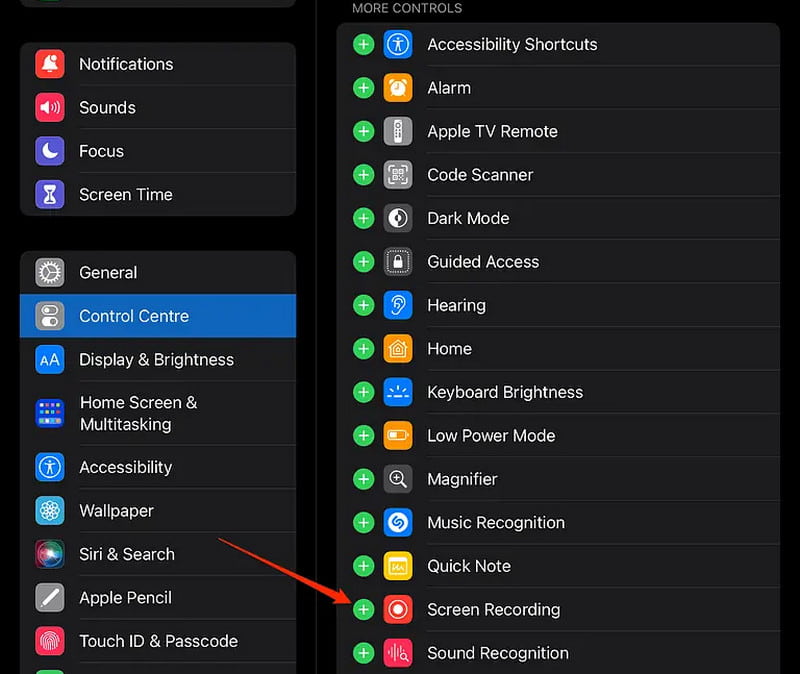Viewport: 800px width, 674px height.
Task: Open Wallpaper settings label
Action: (x=116, y=511)
